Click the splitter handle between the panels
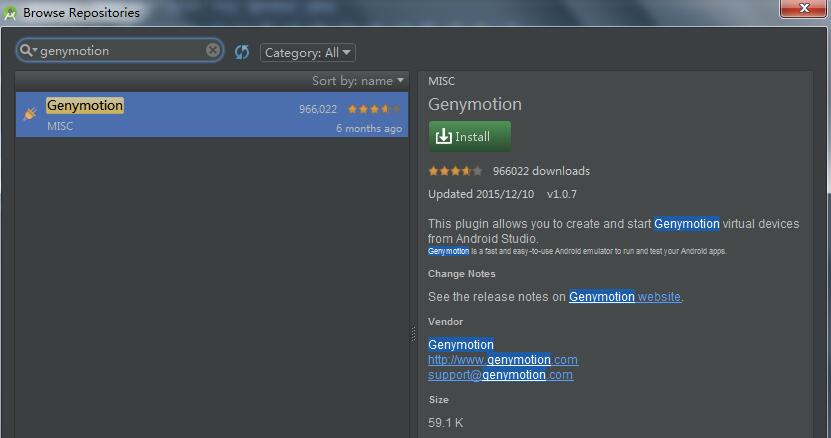 (413, 334)
